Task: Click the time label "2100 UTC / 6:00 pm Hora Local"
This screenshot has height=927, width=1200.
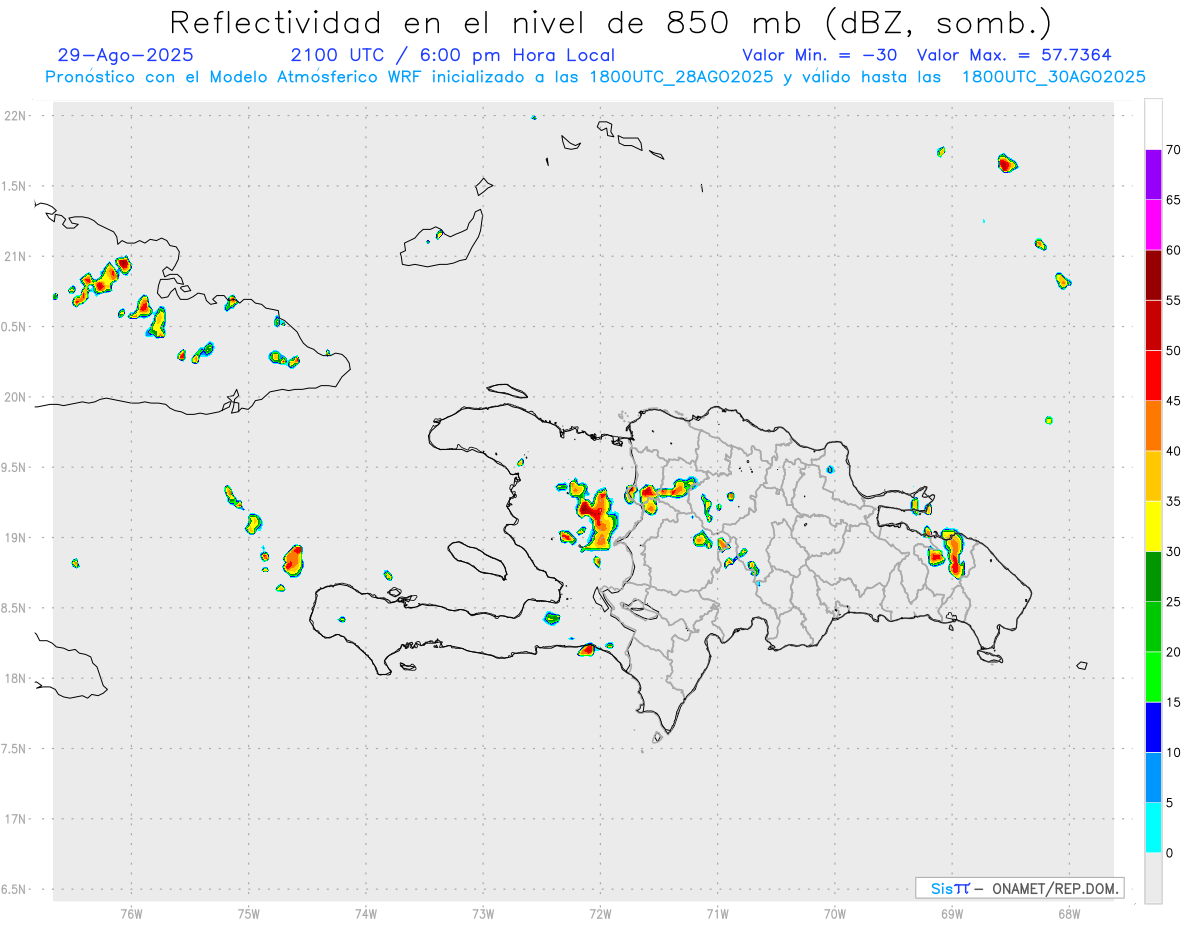Action: pyautogui.click(x=452, y=55)
